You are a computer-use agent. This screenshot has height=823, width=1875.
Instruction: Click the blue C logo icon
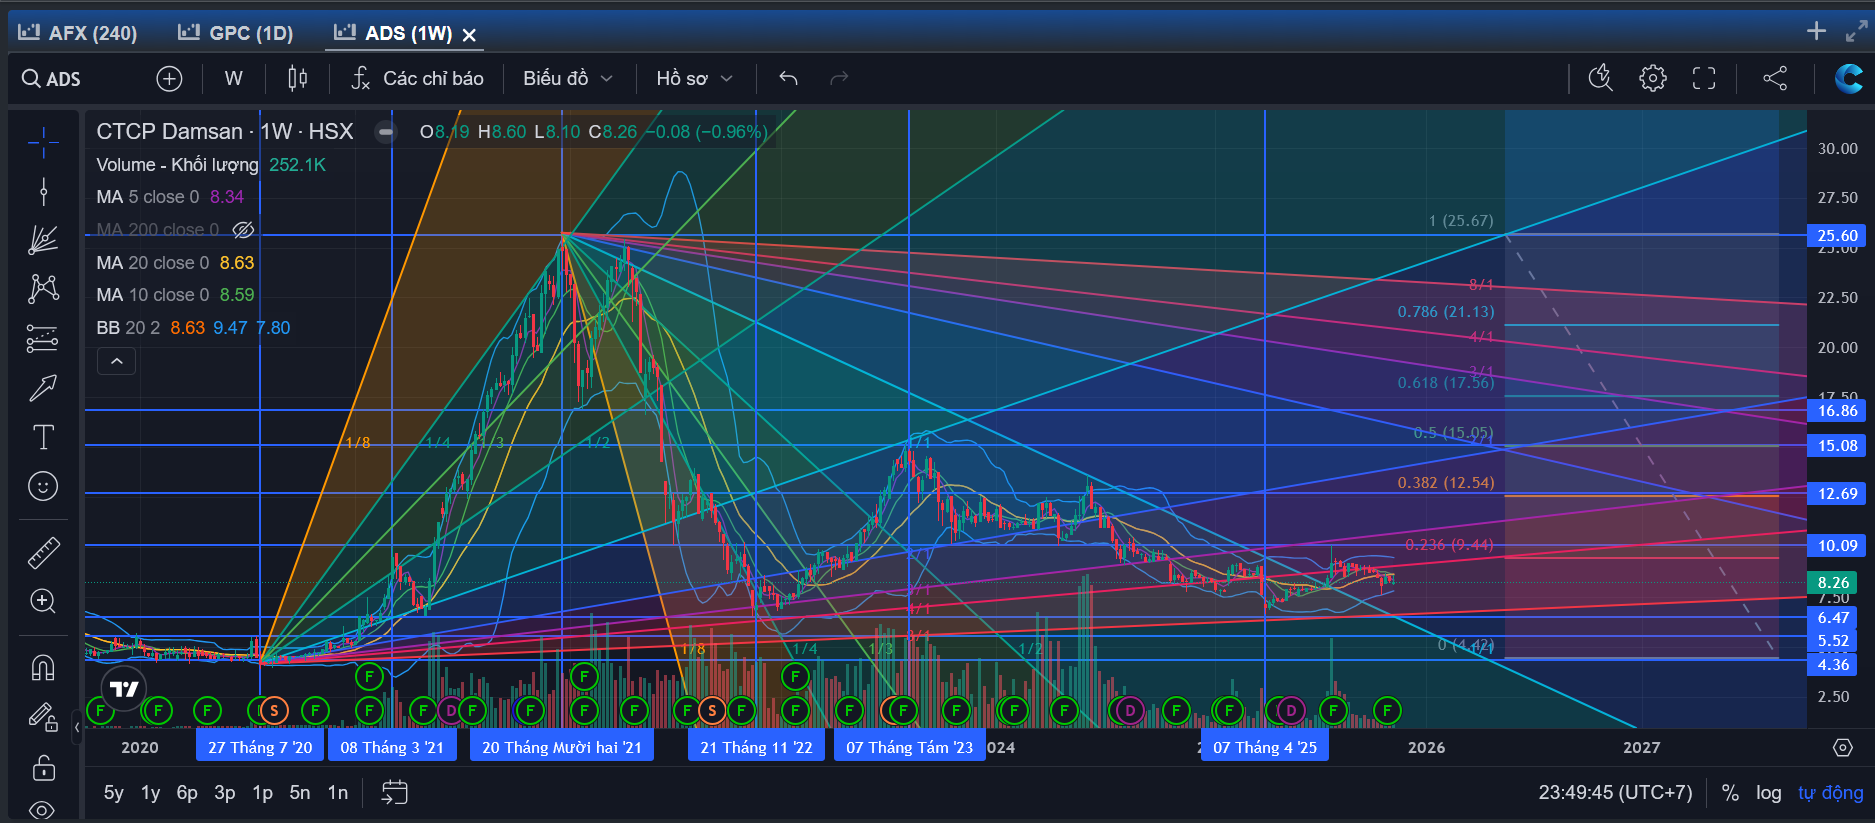(x=1848, y=78)
